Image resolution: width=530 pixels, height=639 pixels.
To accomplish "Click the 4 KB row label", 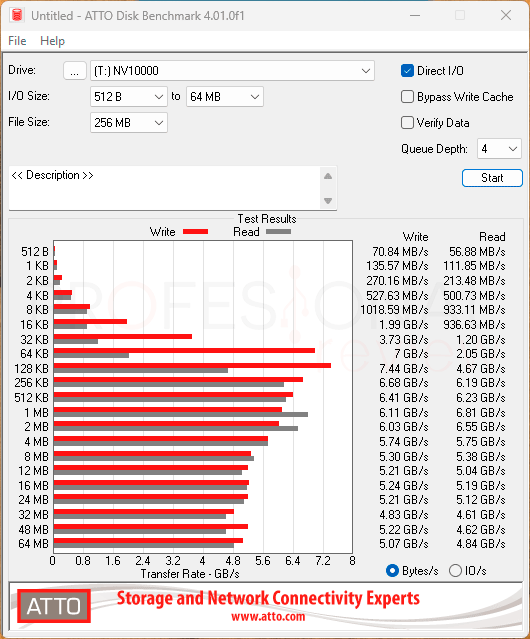I will 37,295.
